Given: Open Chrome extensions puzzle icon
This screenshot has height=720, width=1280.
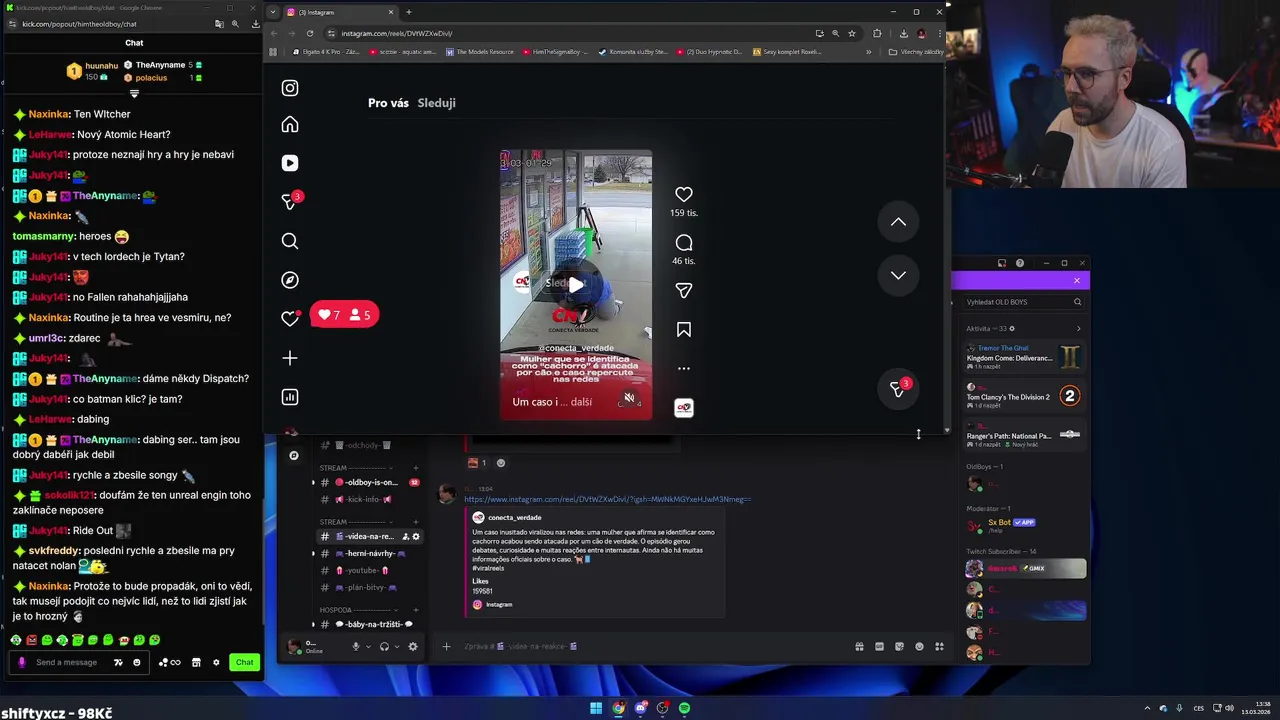Looking at the screenshot, I should [x=877, y=33].
